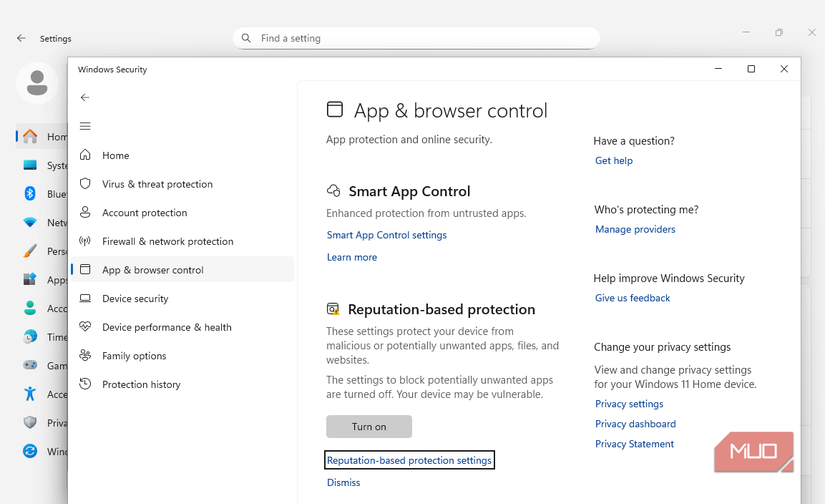Screen dimensions: 825x504
Task: Click the Device performance & health heart icon
Action: [85, 327]
